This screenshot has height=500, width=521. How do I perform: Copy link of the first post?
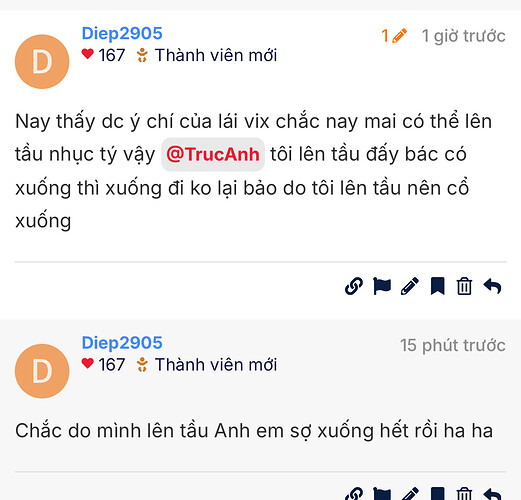point(354,286)
